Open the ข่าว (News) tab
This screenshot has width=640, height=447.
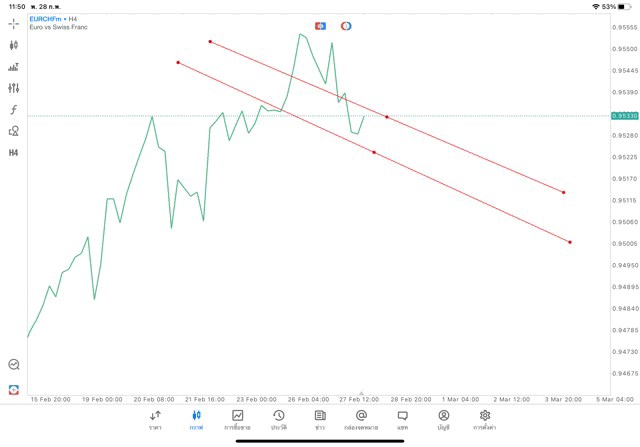(320, 419)
